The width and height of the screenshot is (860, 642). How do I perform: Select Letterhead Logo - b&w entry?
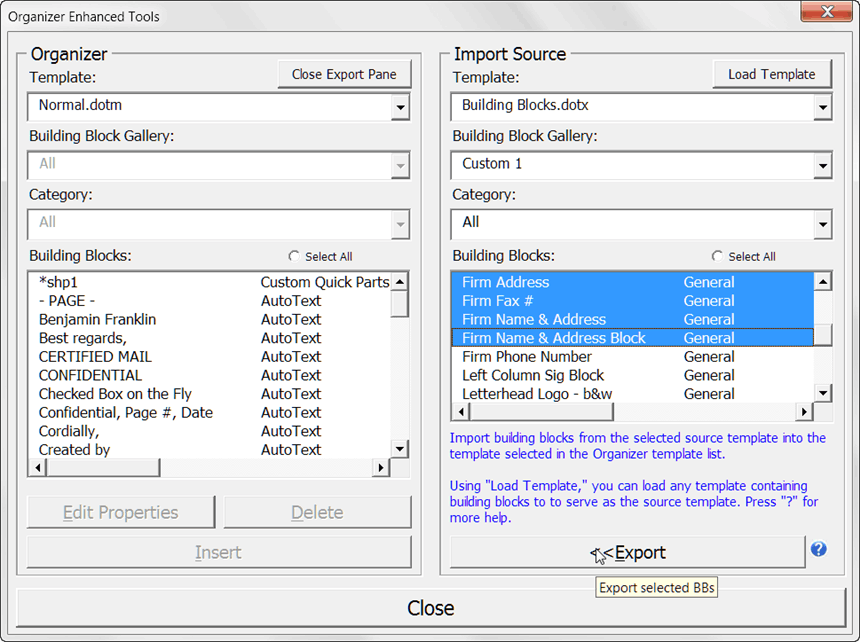tap(633, 394)
